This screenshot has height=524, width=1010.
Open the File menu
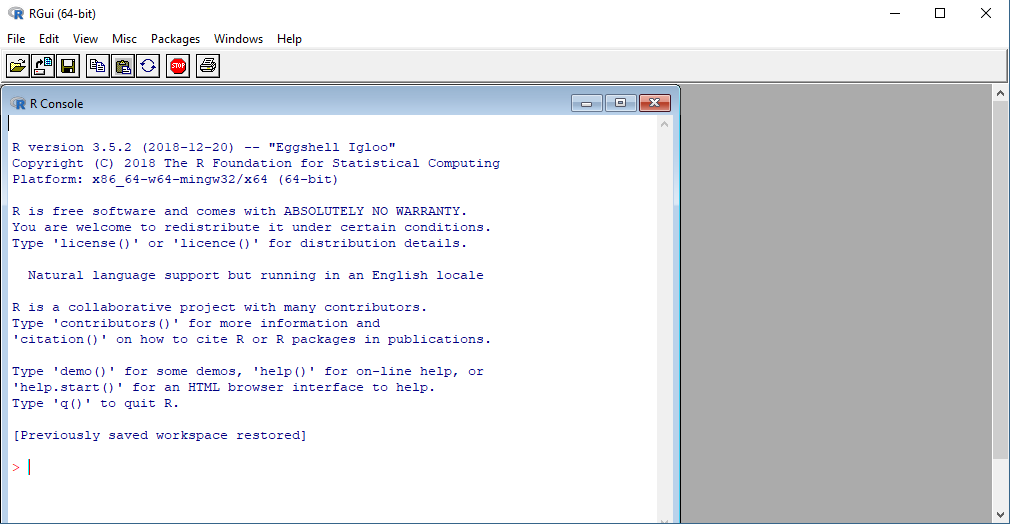(16, 39)
